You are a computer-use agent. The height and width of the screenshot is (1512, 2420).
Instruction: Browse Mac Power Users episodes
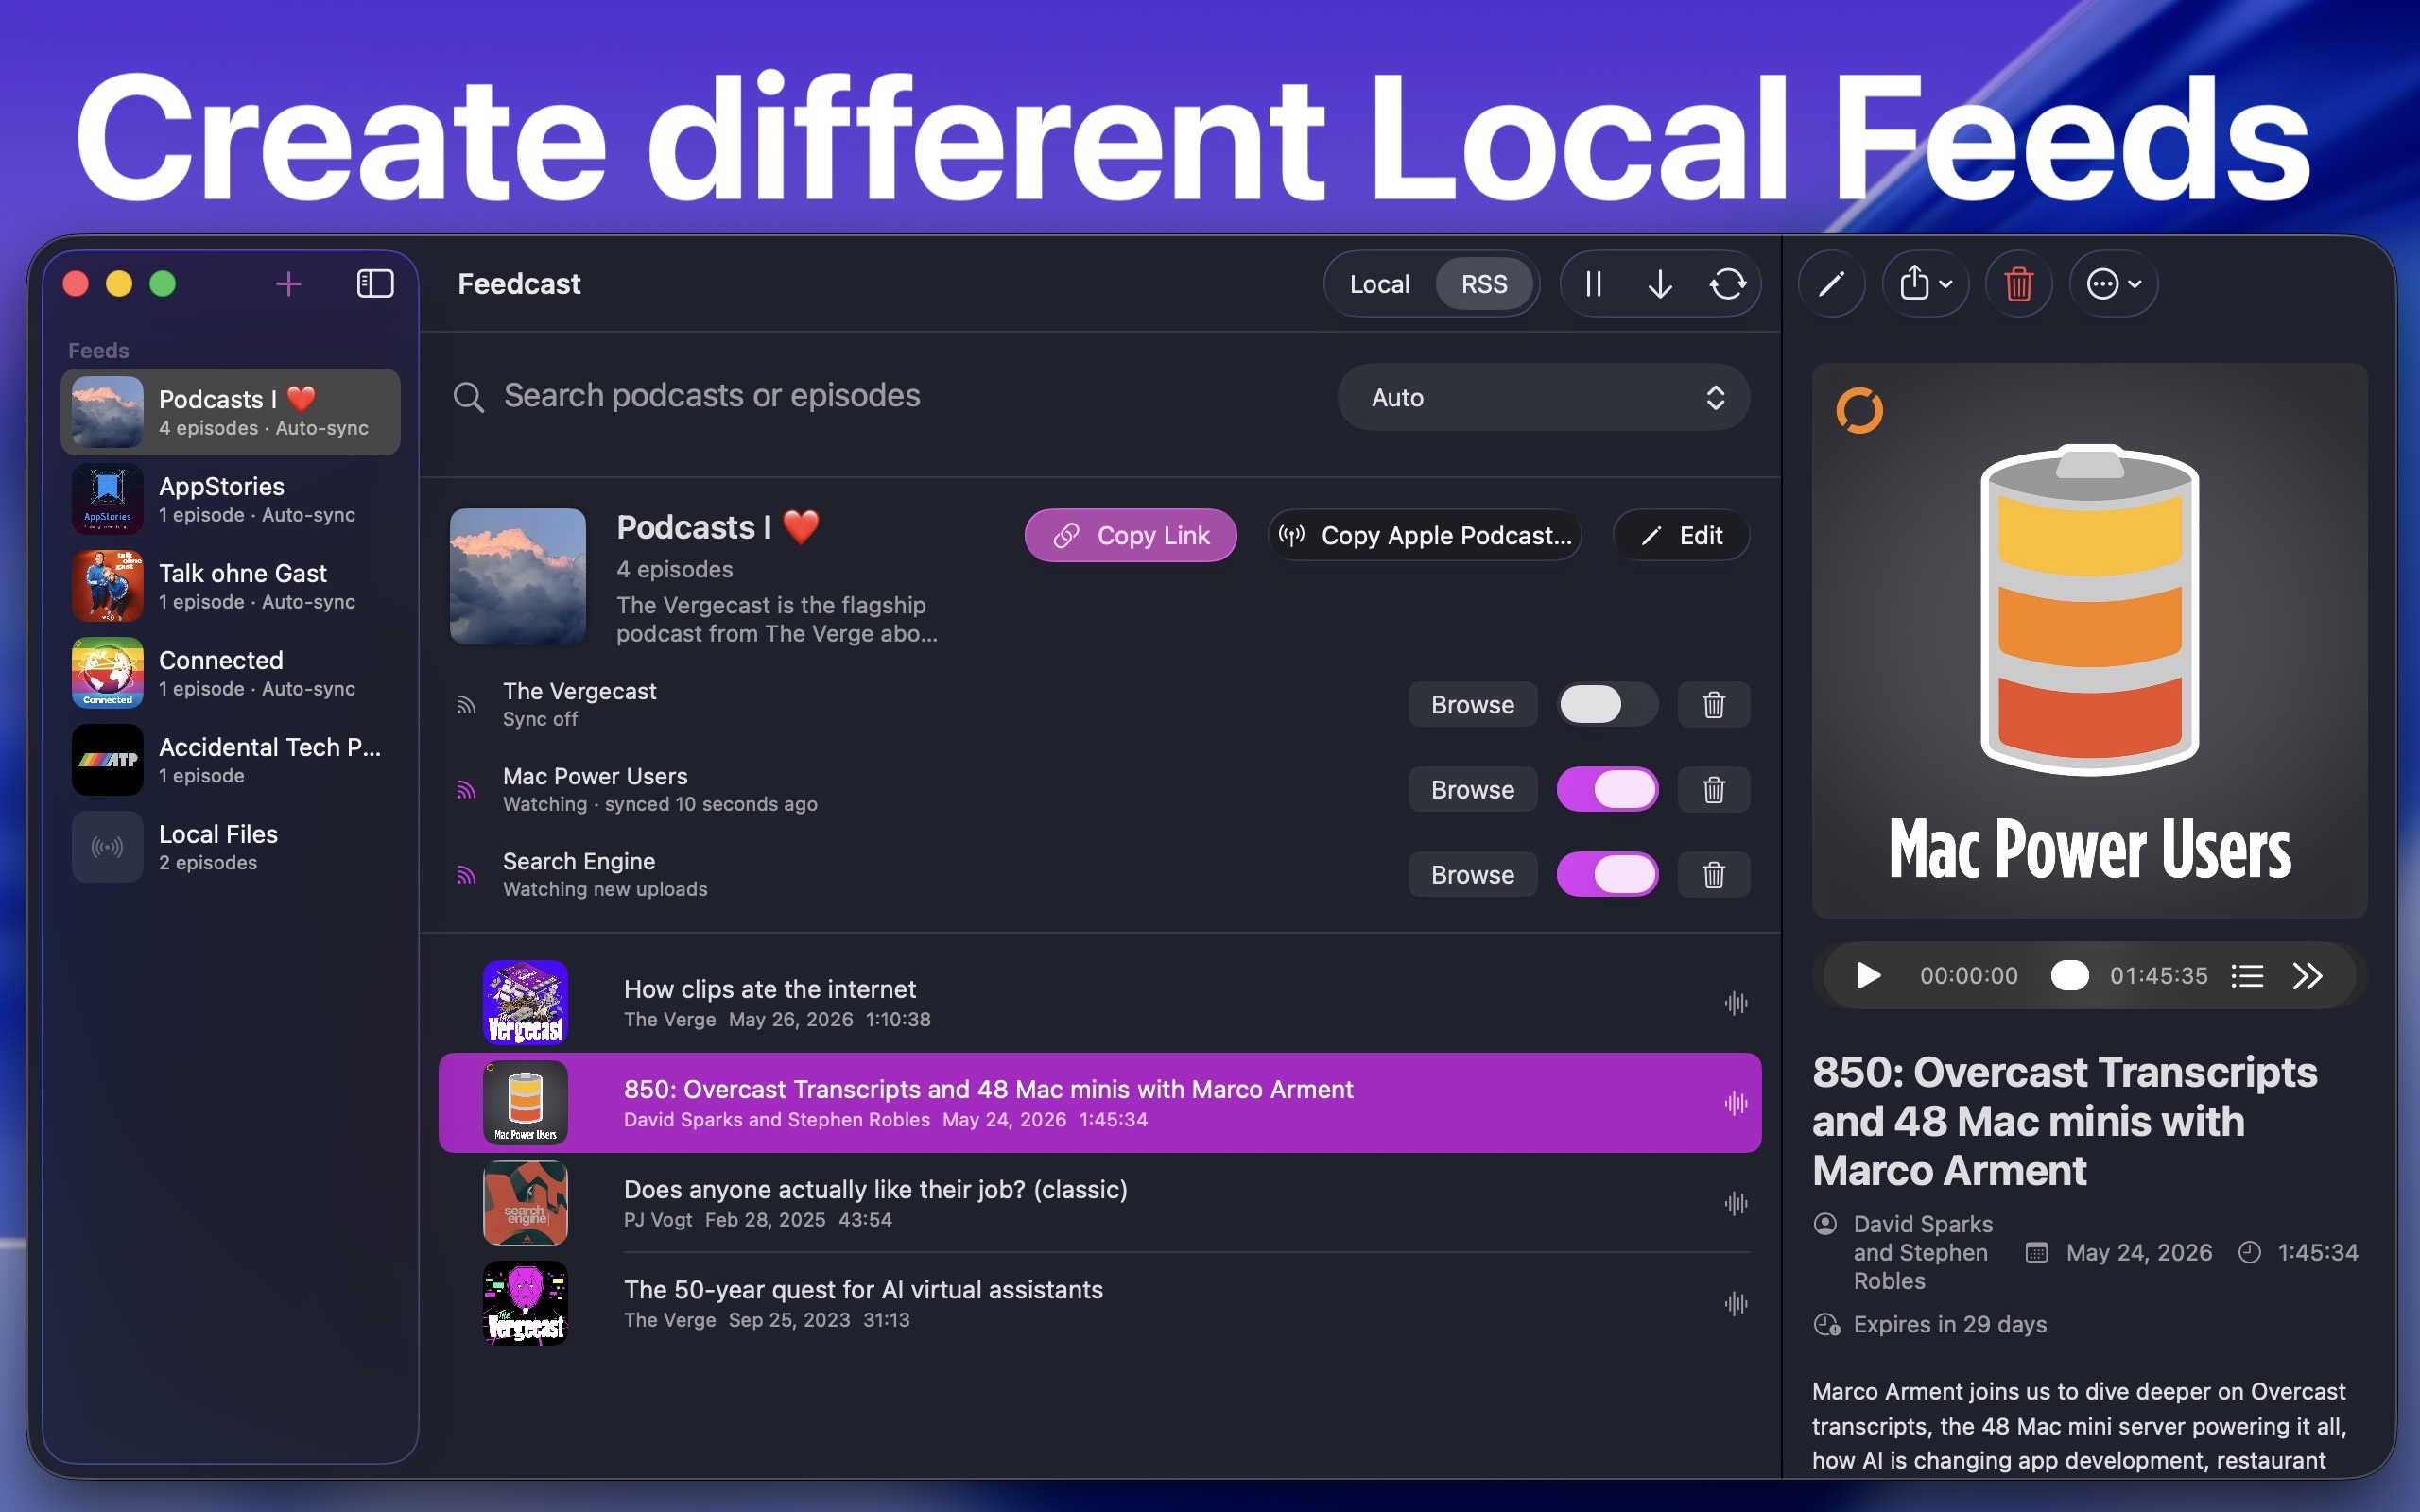click(x=1472, y=790)
